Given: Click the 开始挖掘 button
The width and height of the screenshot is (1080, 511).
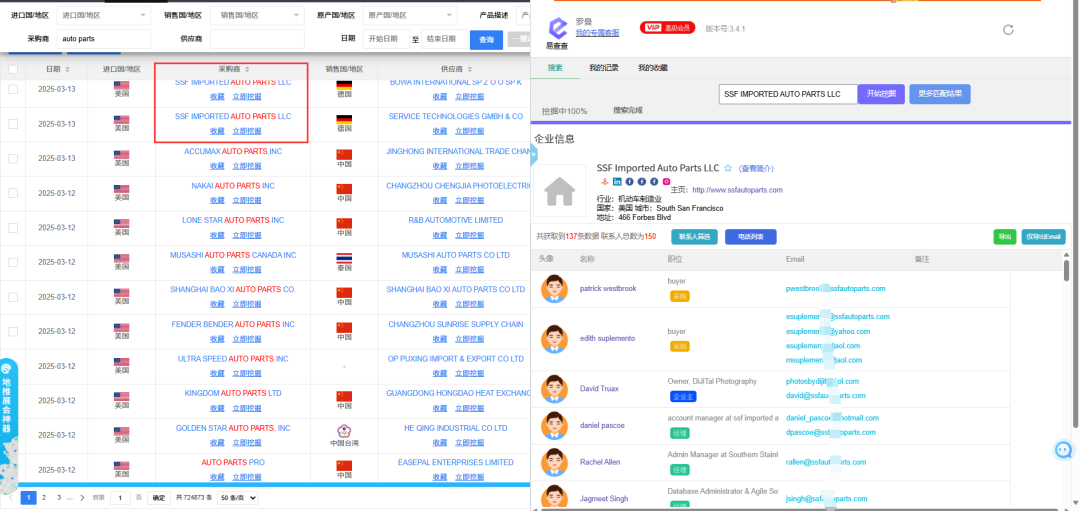Looking at the screenshot, I should click(881, 94).
